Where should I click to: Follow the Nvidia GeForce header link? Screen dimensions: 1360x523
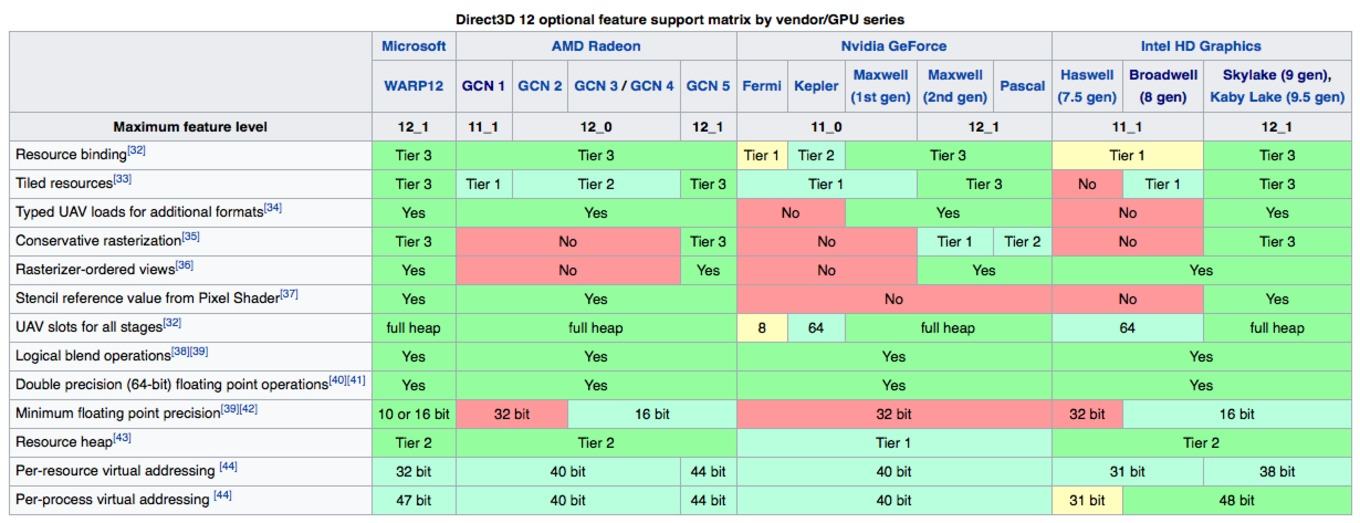pyautogui.click(x=894, y=46)
